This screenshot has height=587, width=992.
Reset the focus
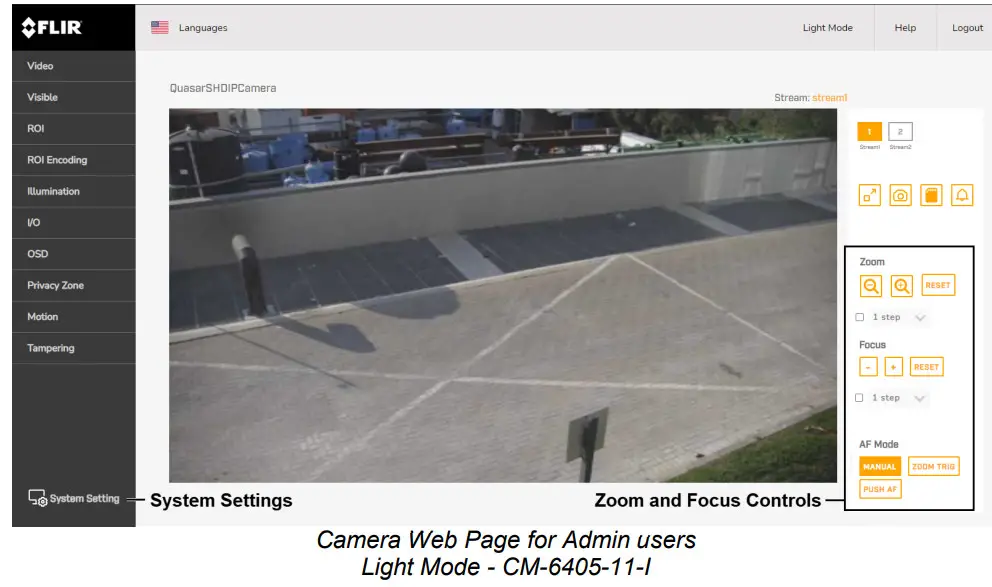click(x=926, y=367)
